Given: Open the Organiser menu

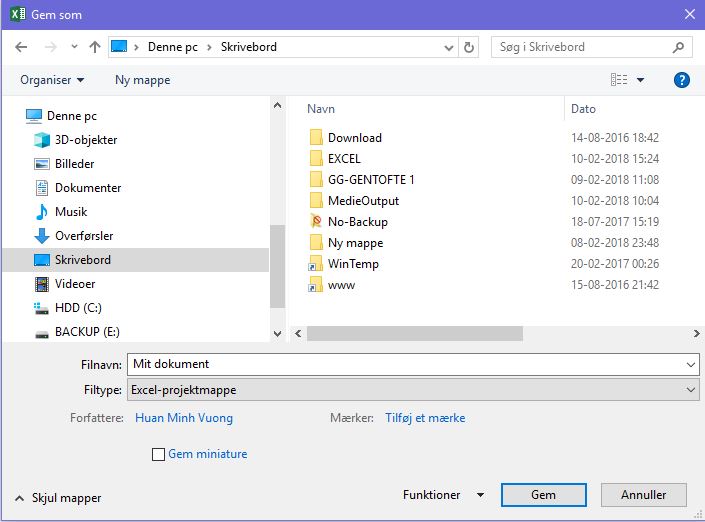Looking at the screenshot, I should pyautogui.click(x=52, y=80).
